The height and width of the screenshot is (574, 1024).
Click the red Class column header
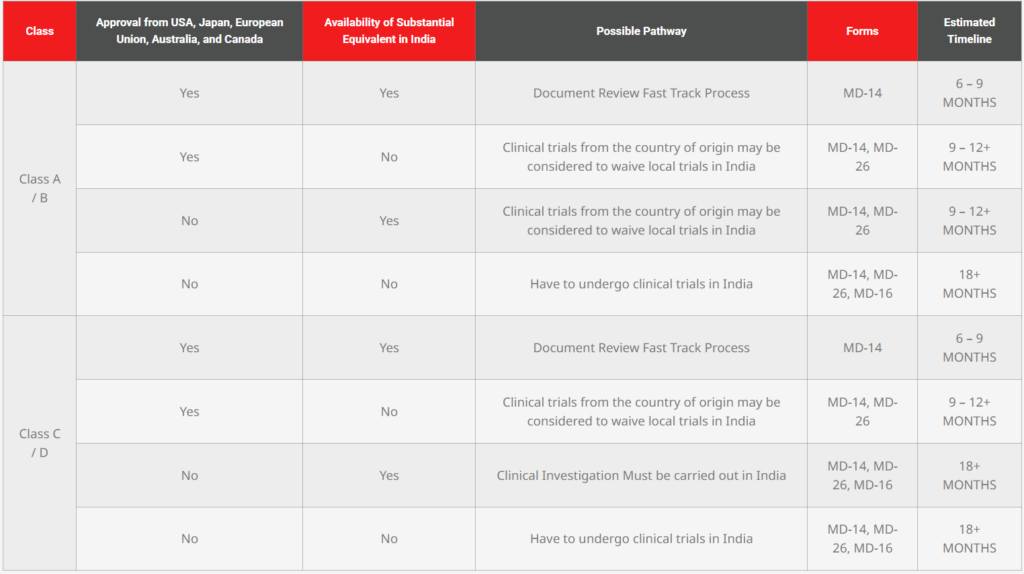39,31
